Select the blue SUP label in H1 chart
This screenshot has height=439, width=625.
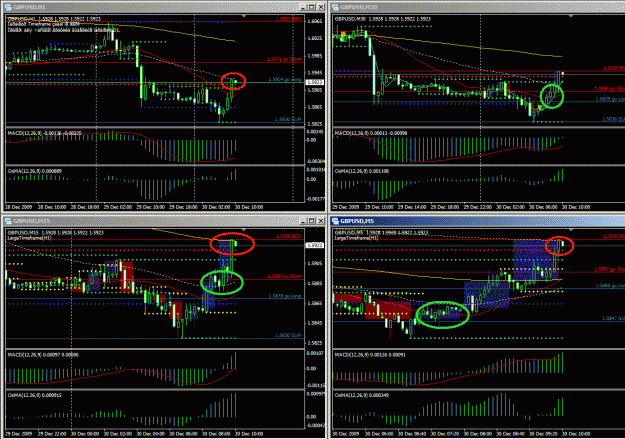point(288,119)
